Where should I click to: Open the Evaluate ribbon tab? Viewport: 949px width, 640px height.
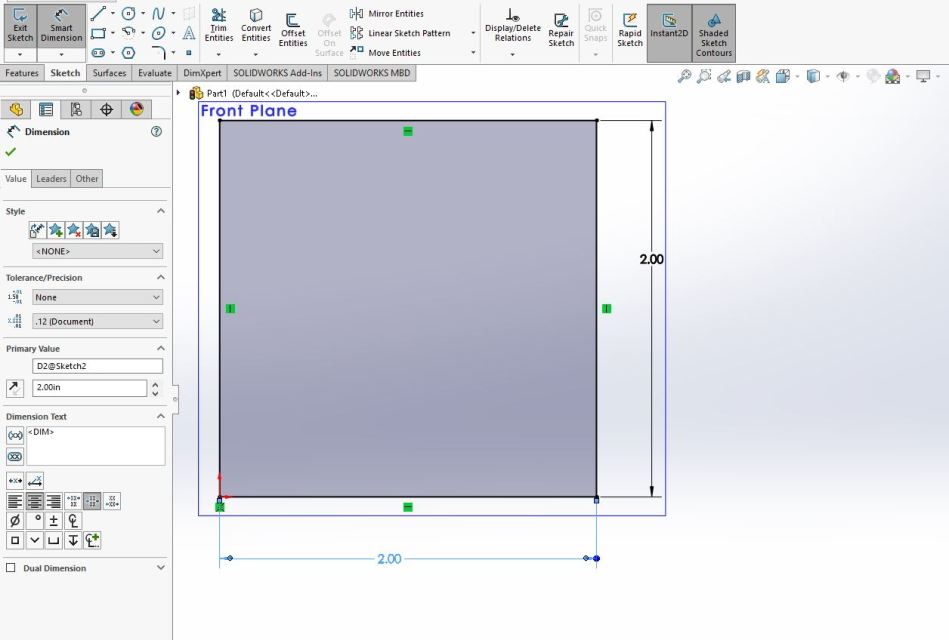pyautogui.click(x=154, y=73)
